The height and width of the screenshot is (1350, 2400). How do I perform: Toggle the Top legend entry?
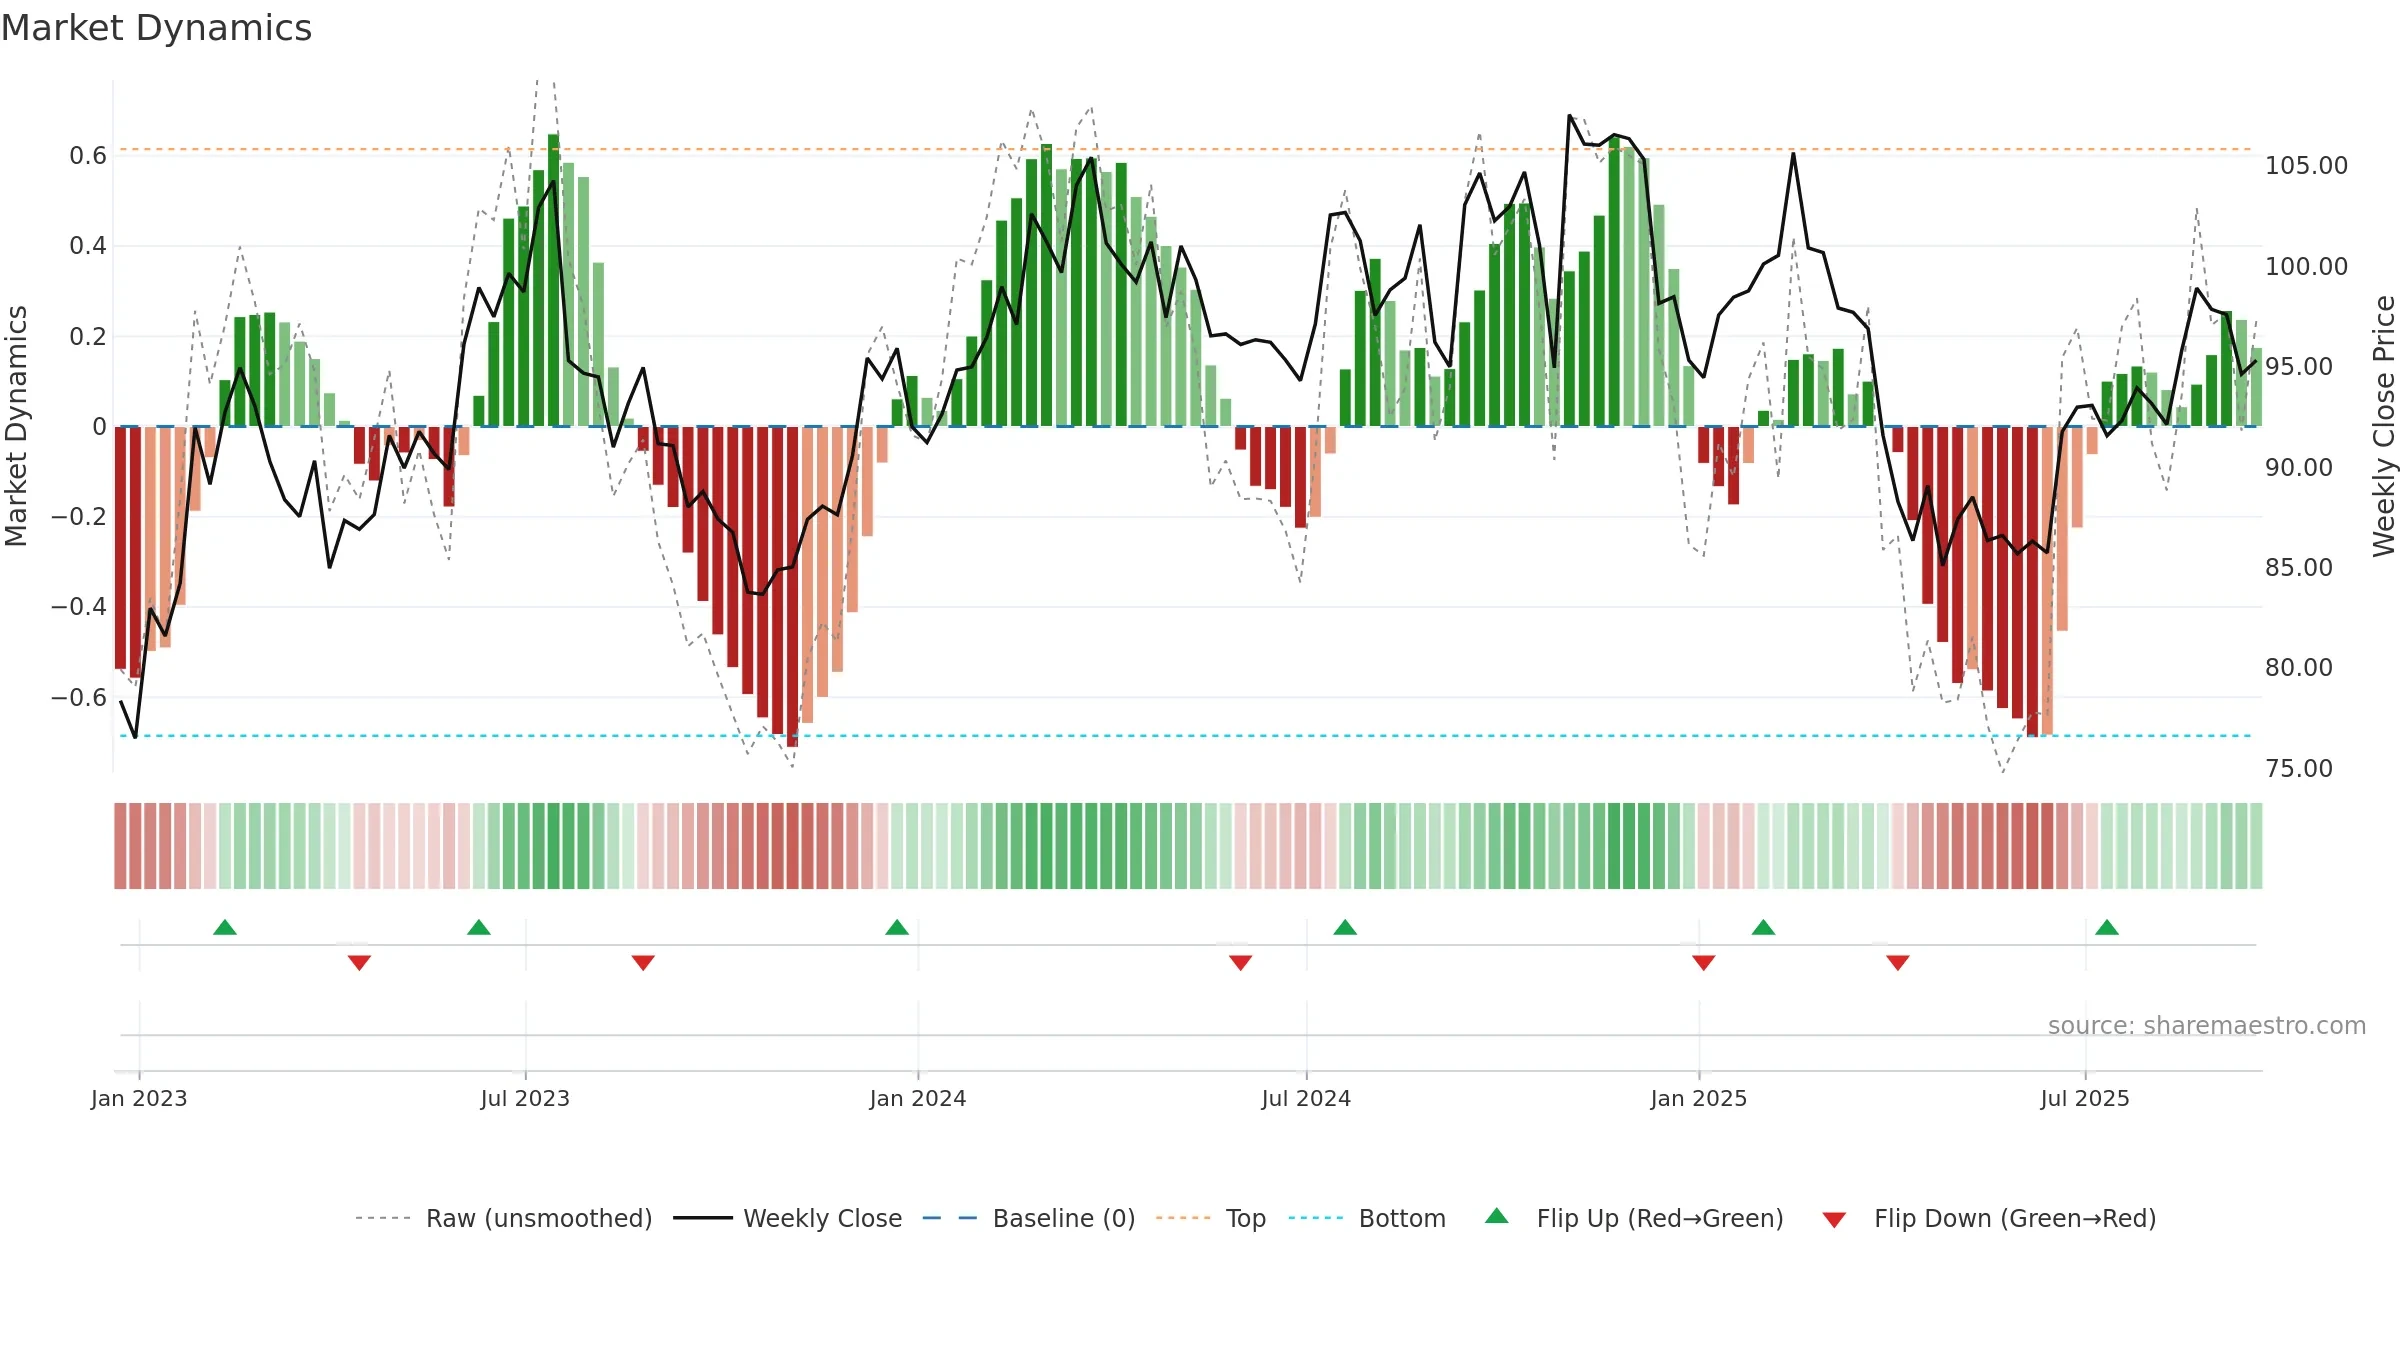(x=1210, y=1218)
